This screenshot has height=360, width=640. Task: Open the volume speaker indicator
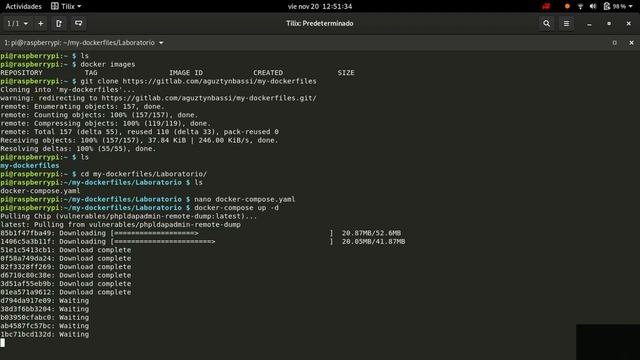coord(593,6)
